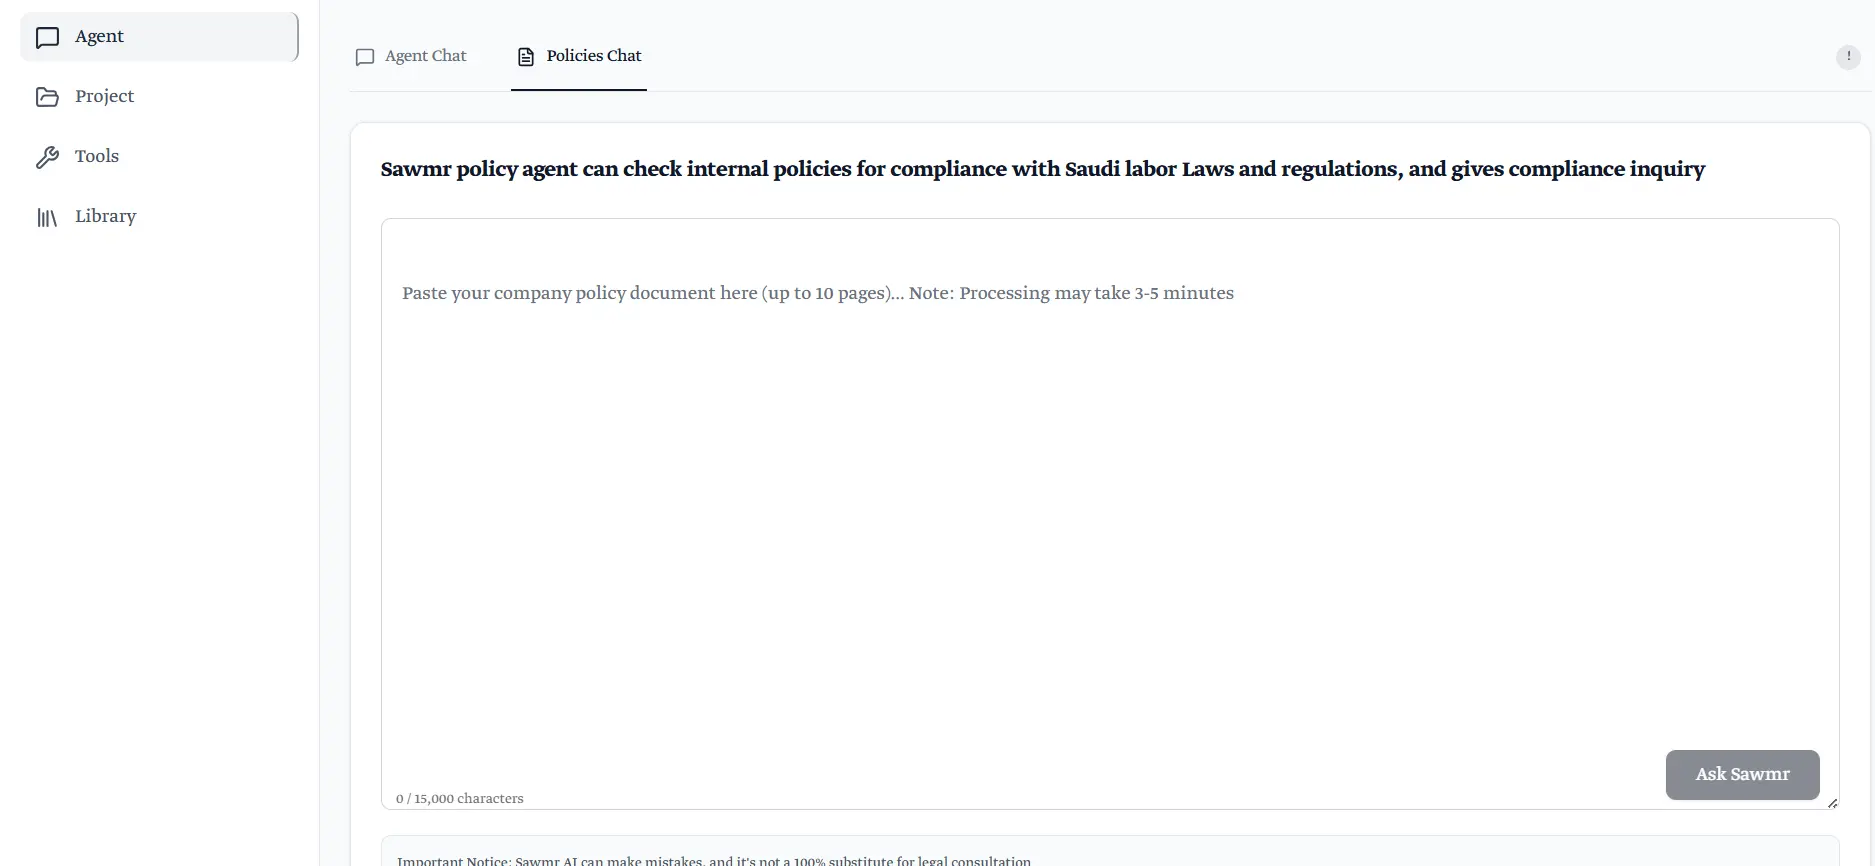This screenshot has width=1875, height=866.
Task: Click the speech bubble icon on Agent Chat tab
Action: point(365,57)
